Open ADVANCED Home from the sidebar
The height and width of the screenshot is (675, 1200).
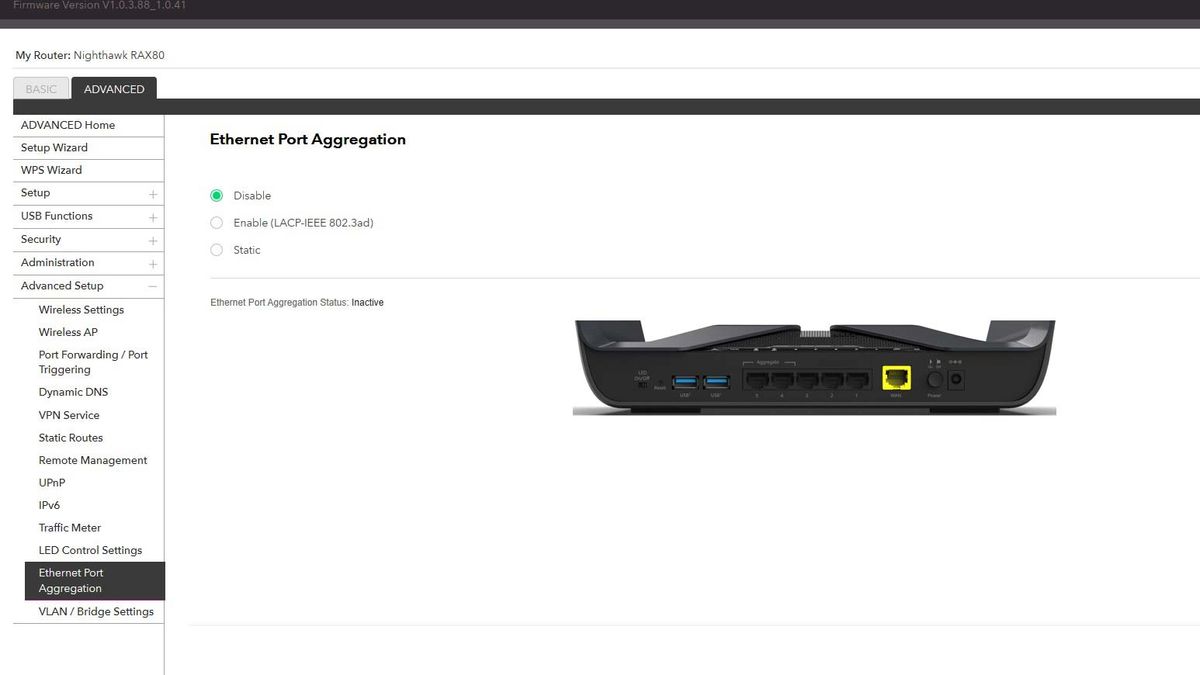click(66, 124)
